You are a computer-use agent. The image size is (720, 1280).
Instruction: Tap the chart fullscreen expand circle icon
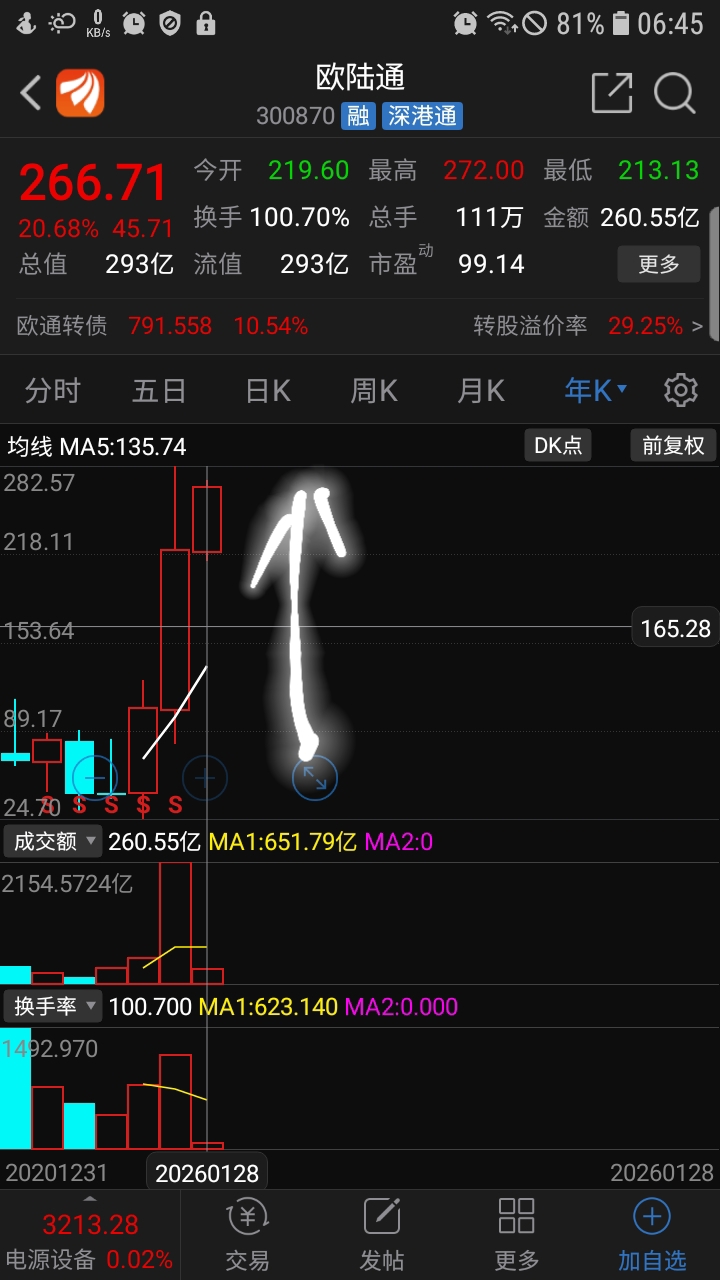[315, 778]
